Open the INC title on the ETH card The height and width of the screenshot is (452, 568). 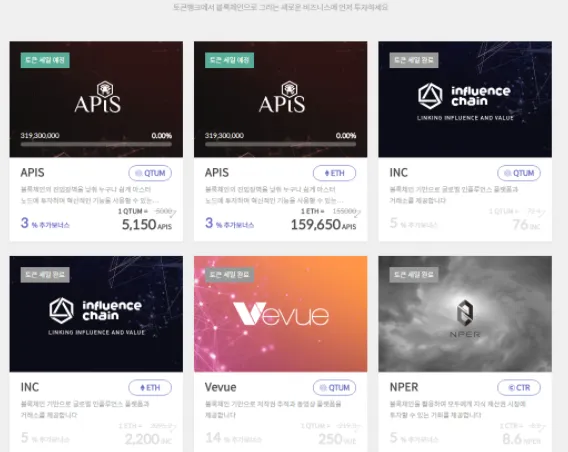pos(30,387)
